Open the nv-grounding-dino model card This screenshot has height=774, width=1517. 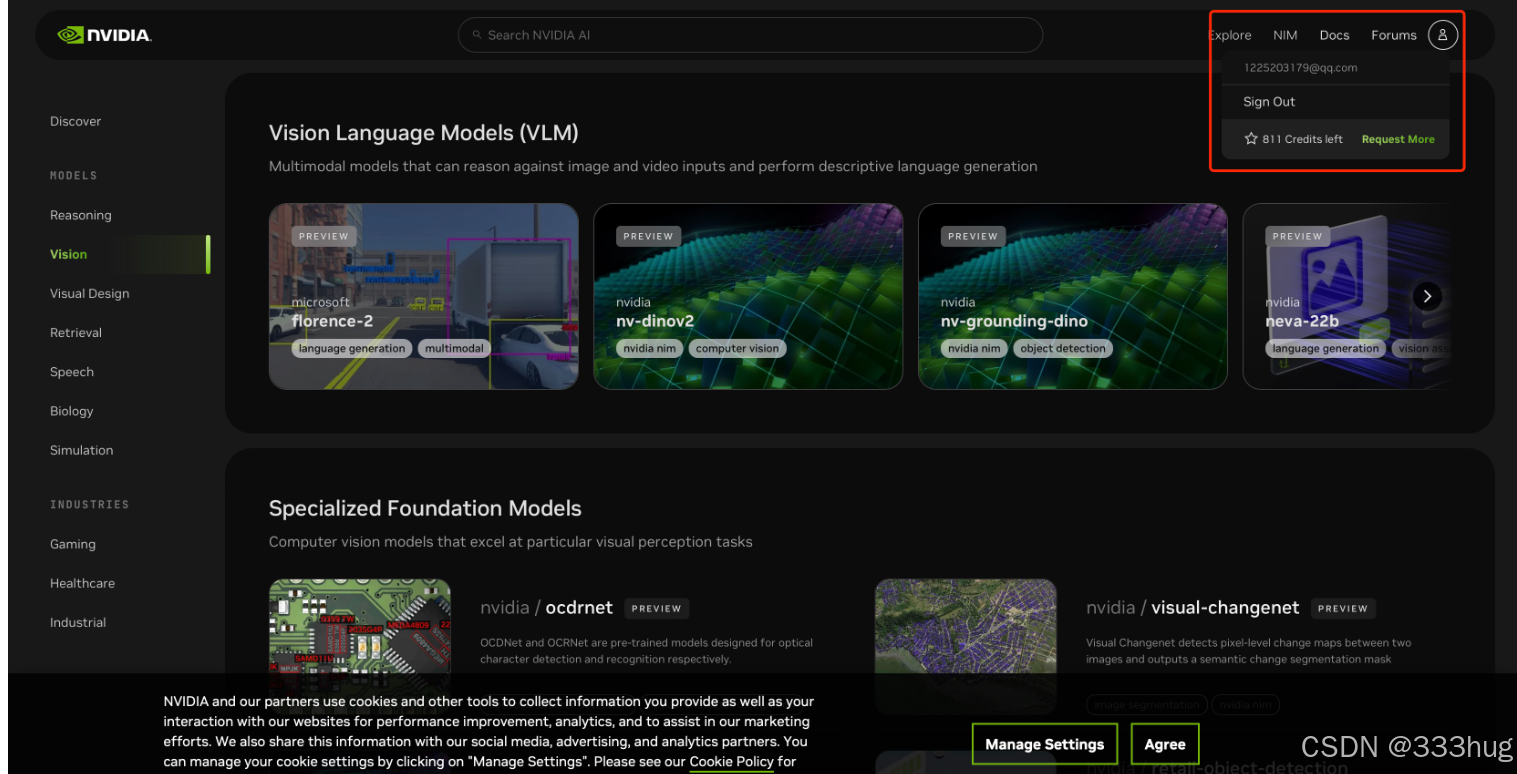[1073, 296]
